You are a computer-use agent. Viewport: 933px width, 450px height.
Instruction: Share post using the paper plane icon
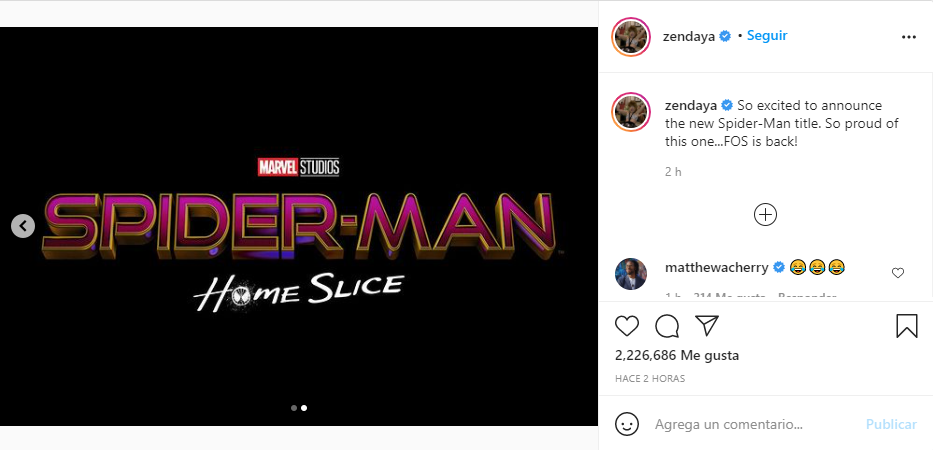pyautogui.click(x=707, y=326)
